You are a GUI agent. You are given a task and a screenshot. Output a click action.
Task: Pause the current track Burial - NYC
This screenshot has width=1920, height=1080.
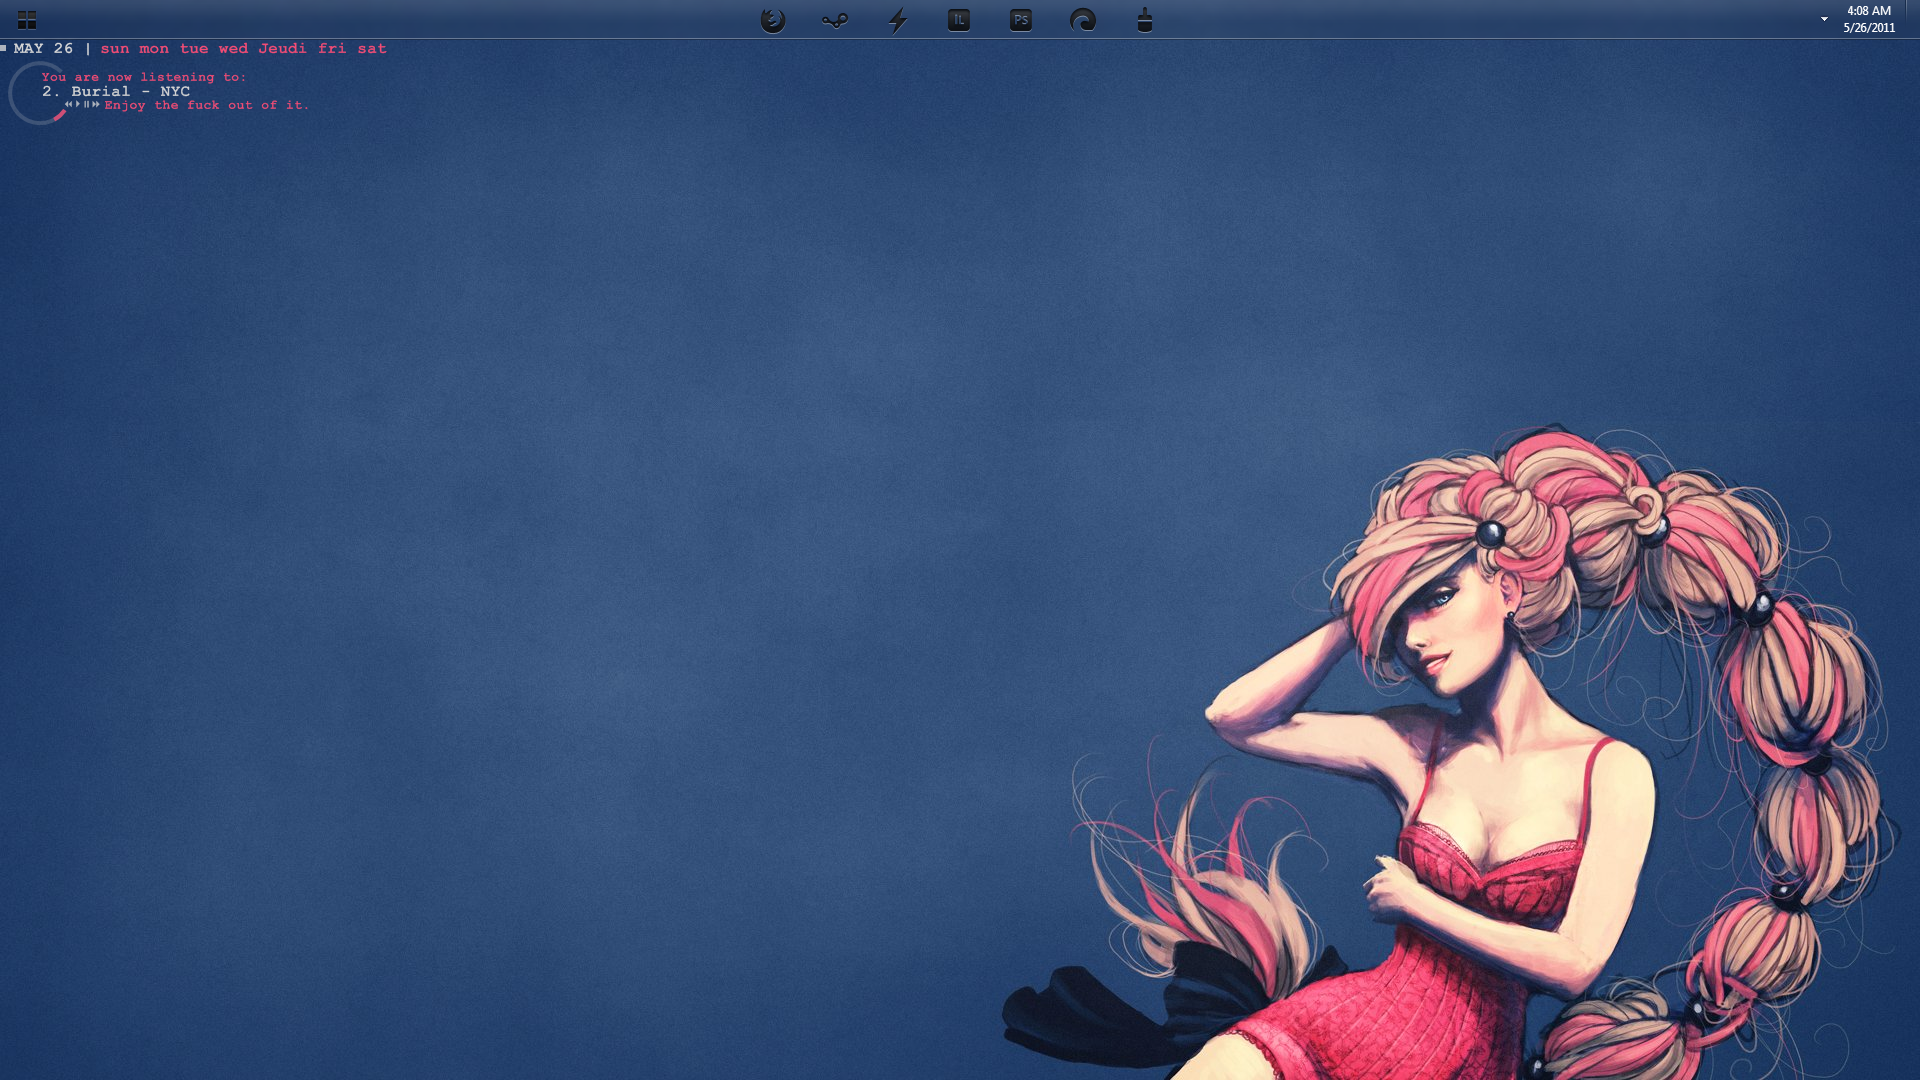[x=87, y=104]
